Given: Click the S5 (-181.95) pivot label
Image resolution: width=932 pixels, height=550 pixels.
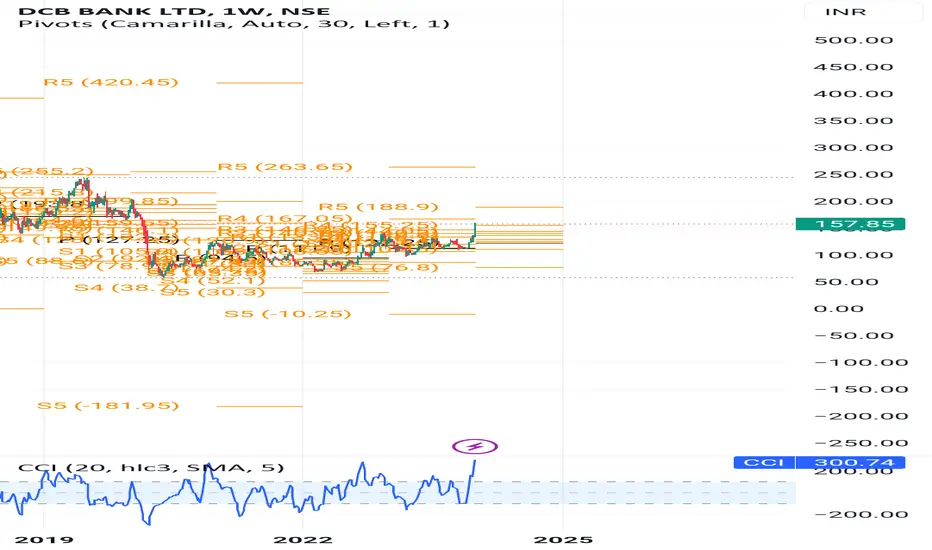Looking at the screenshot, I should tap(108, 406).
